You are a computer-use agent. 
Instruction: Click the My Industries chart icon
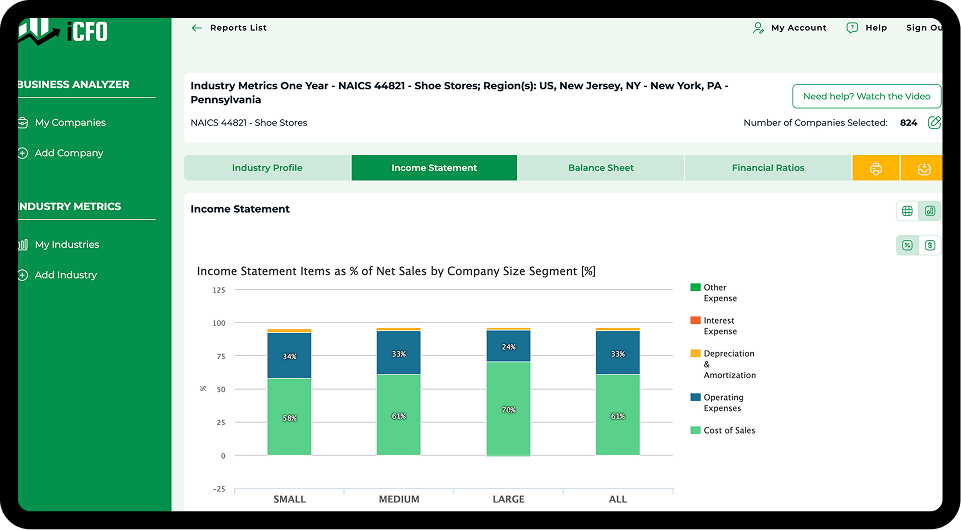23,245
